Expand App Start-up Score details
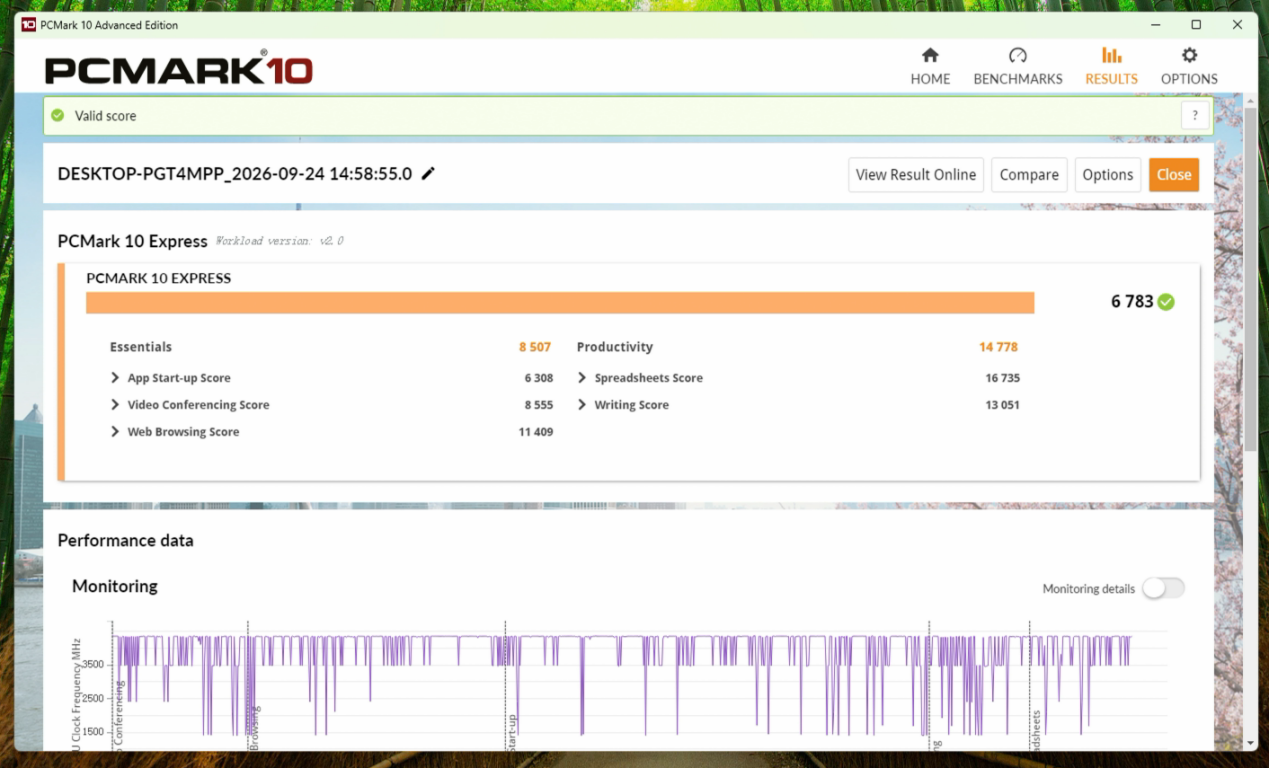The image size is (1269, 768). click(116, 378)
